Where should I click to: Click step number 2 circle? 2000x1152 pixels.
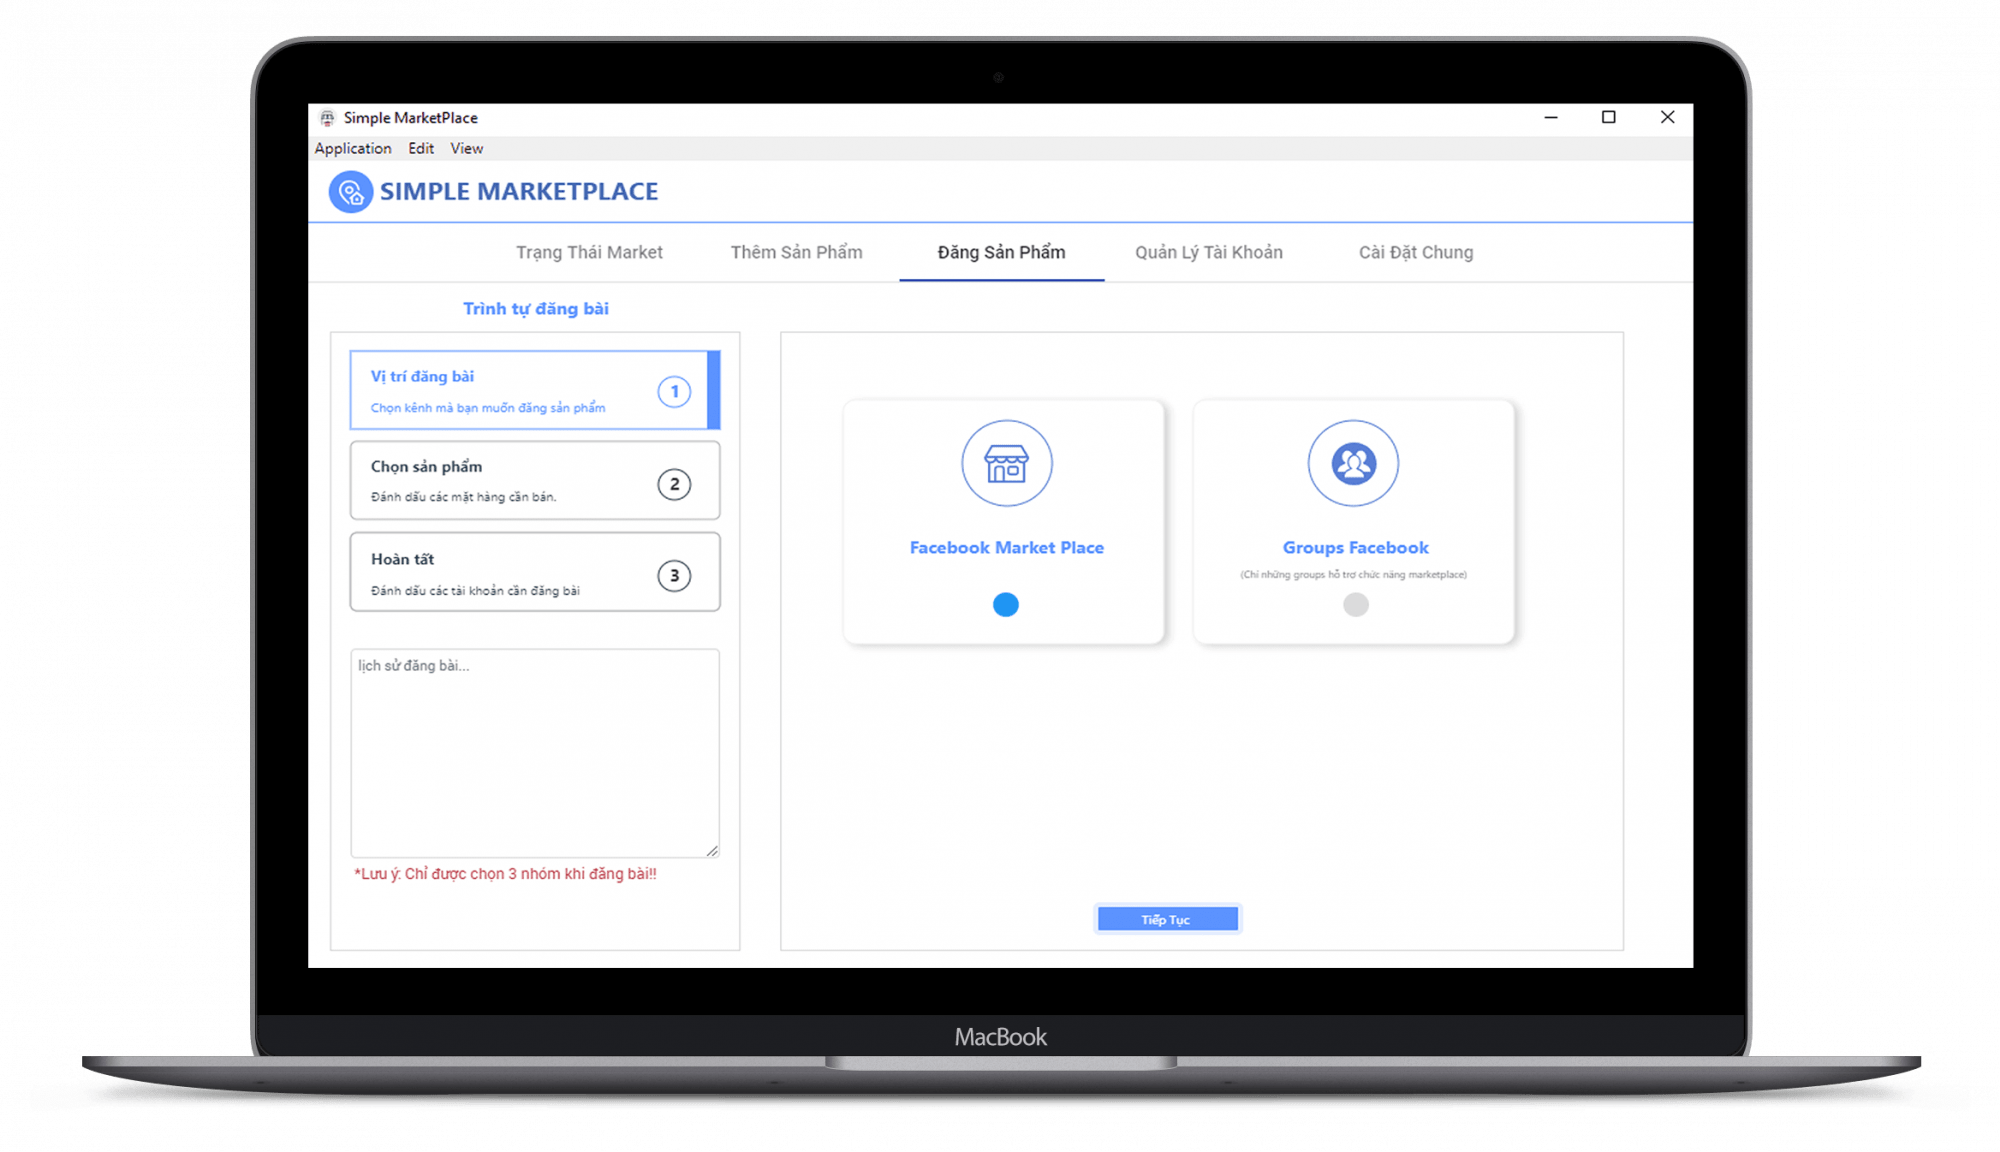pyautogui.click(x=674, y=484)
